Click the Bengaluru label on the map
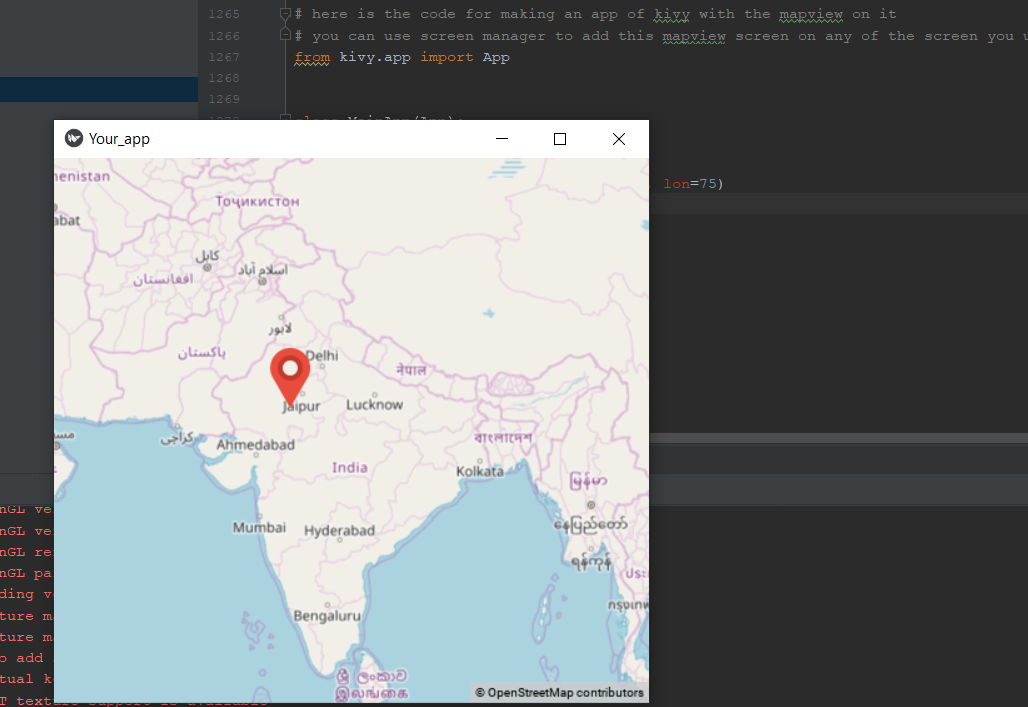1028x707 pixels. [x=327, y=616]
